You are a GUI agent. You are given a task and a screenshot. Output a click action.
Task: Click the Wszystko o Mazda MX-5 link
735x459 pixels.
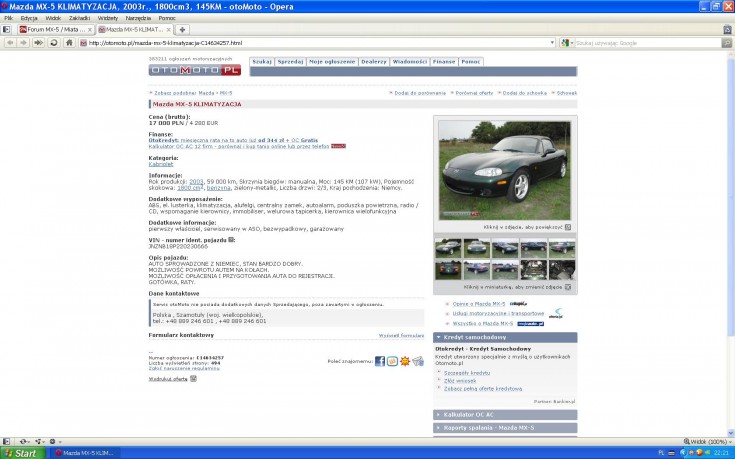tap(482, 324)
